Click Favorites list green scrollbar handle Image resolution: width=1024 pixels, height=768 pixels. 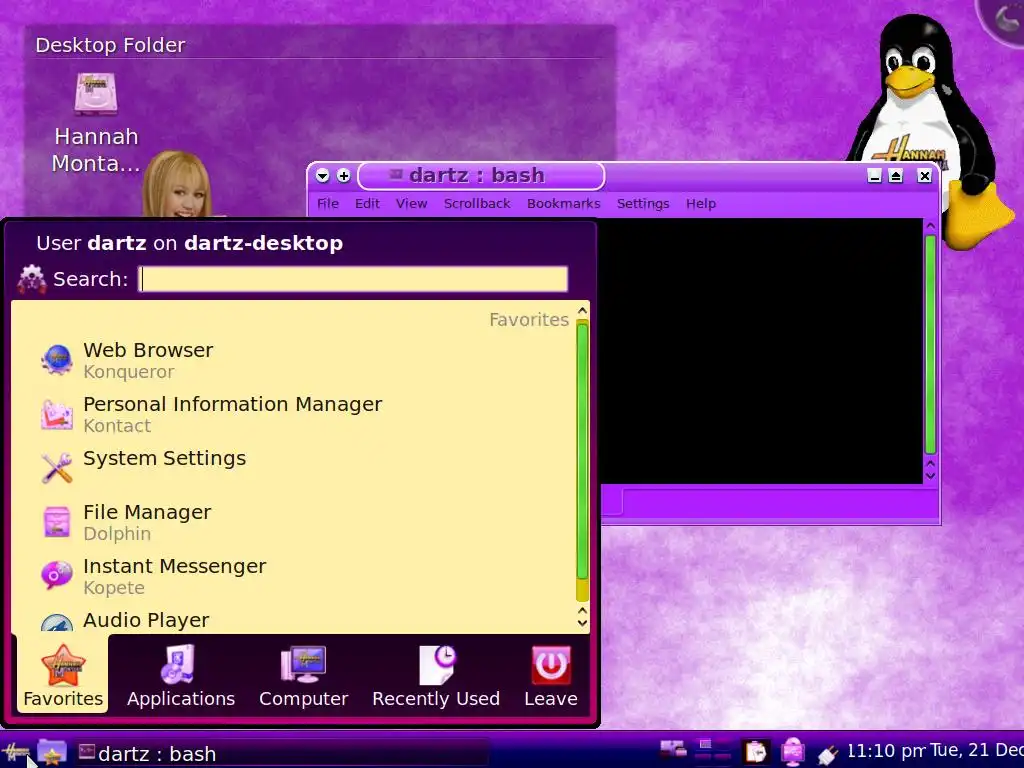click(x=583, y=452)
